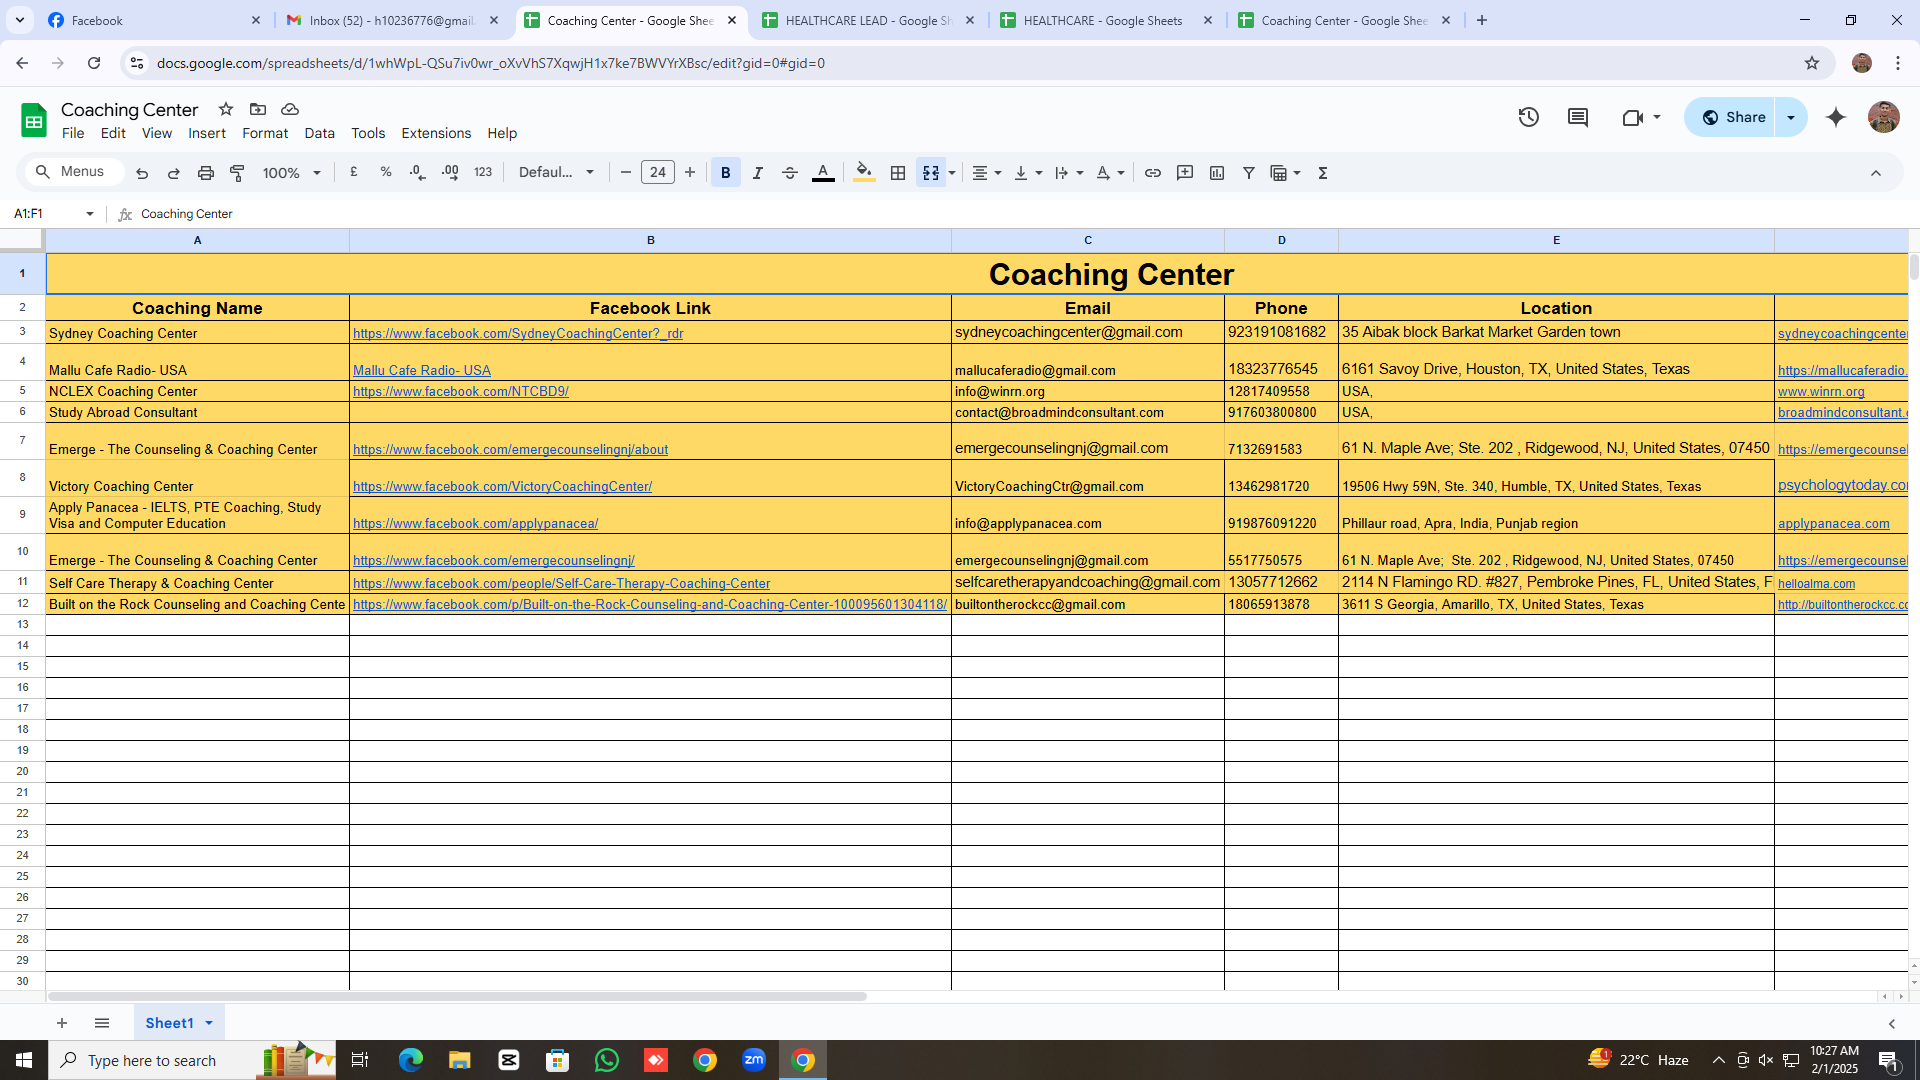This screenshot has height=1080, width=1920.
Task: Open the functions Σ menu icon
Action: click(1322, 172)
